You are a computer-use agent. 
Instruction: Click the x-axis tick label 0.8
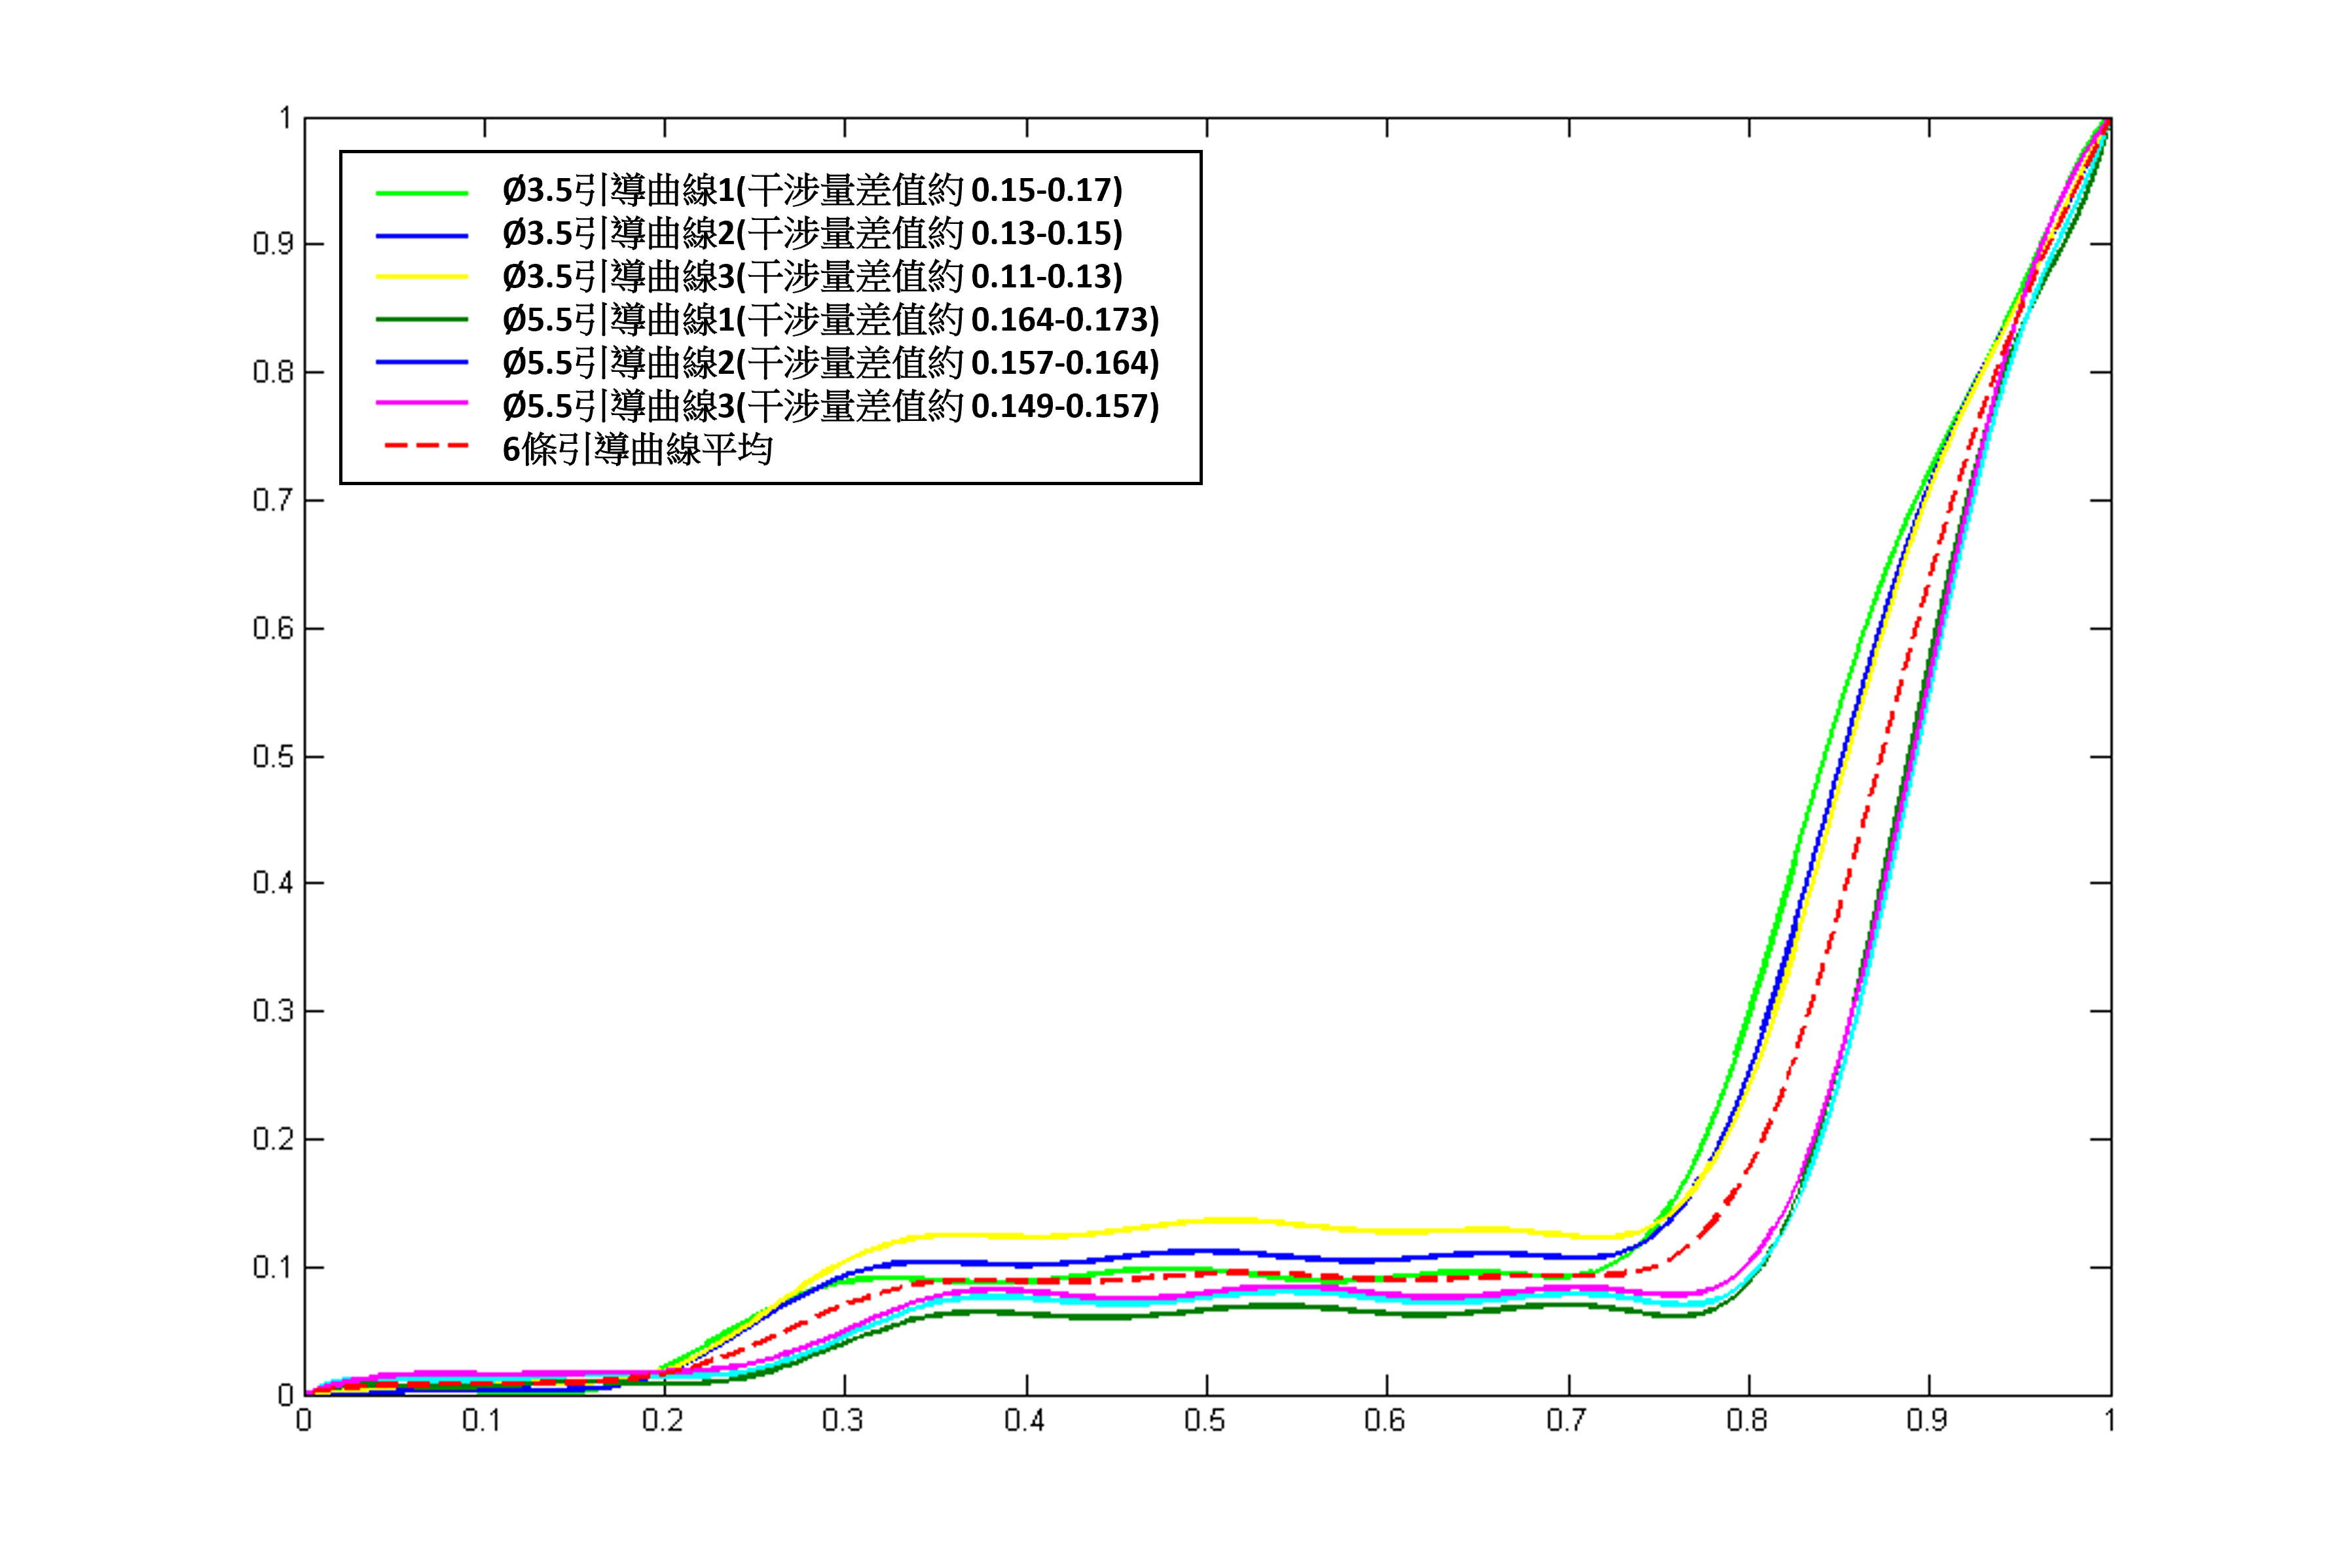(1746, 1421)
